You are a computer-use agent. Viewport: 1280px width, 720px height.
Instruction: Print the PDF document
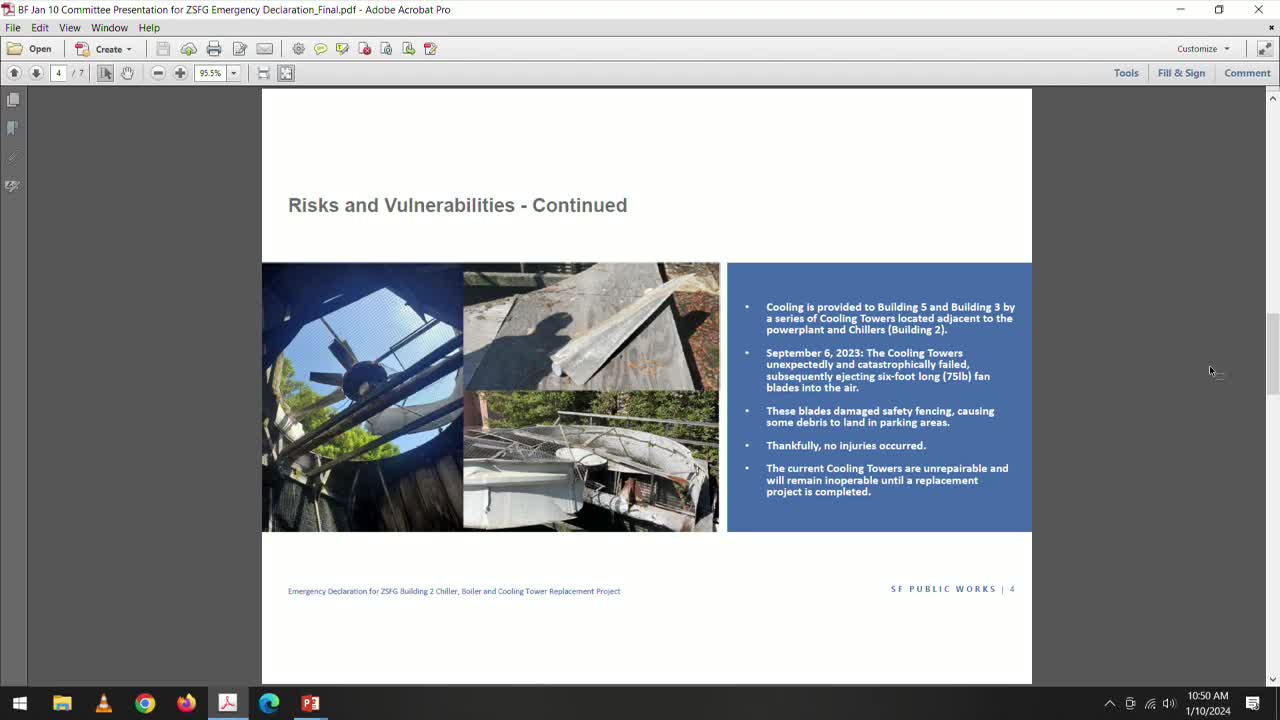[x=214, y=48]
